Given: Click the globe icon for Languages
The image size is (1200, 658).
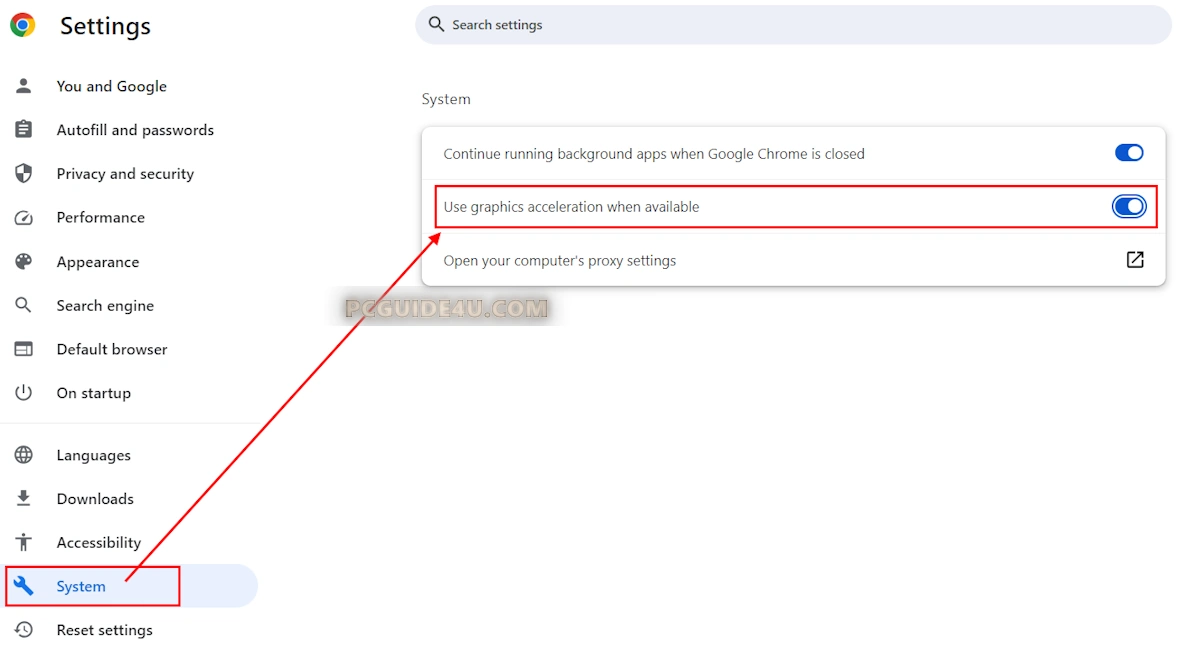Looking at the screenshot, I should 24,455.
